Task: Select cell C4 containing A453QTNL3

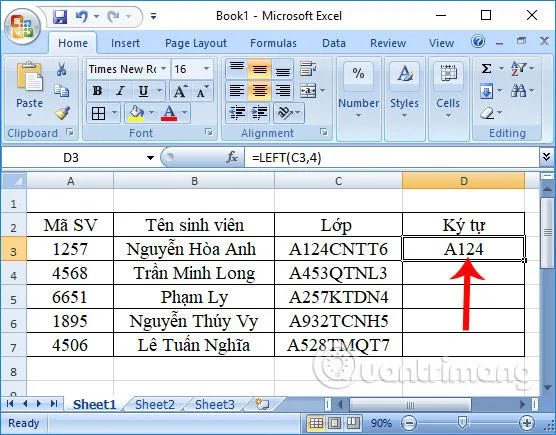Action: [338, 273]
